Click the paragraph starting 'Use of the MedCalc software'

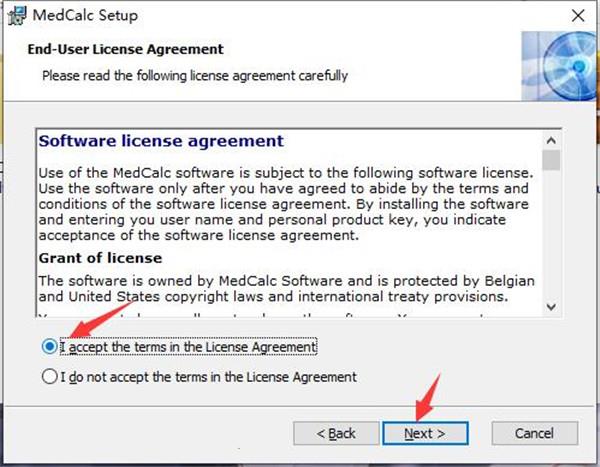point(286,204)
